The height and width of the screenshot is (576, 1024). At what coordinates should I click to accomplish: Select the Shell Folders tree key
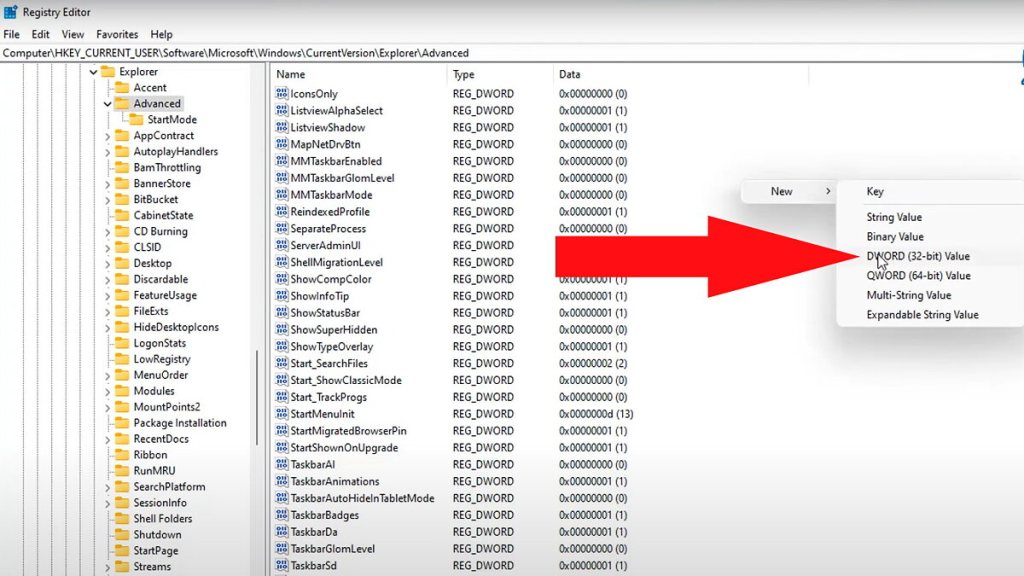[x=163, y=519]
